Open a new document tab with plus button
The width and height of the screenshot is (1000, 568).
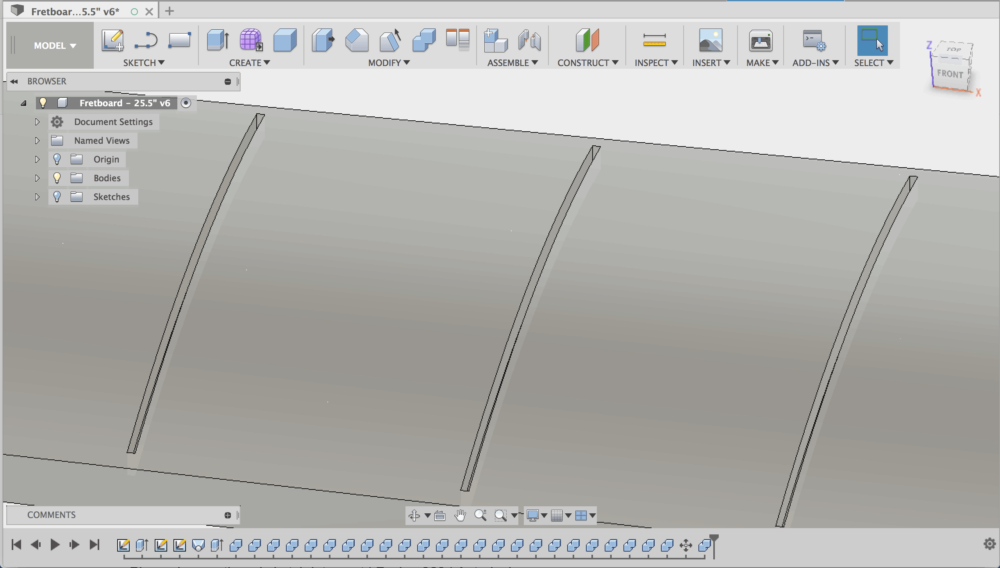coord(169,11)
